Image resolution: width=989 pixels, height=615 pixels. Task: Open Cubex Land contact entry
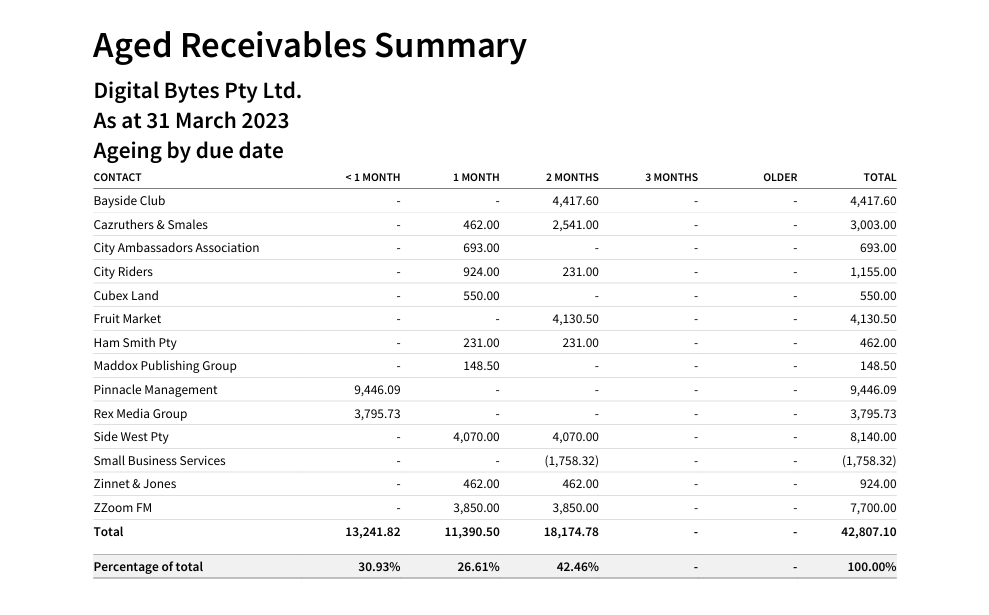pos(126,296)
